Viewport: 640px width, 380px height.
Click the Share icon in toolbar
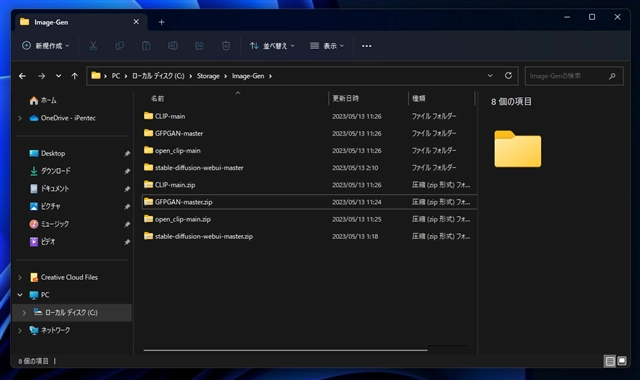click(x=199, y=46)
